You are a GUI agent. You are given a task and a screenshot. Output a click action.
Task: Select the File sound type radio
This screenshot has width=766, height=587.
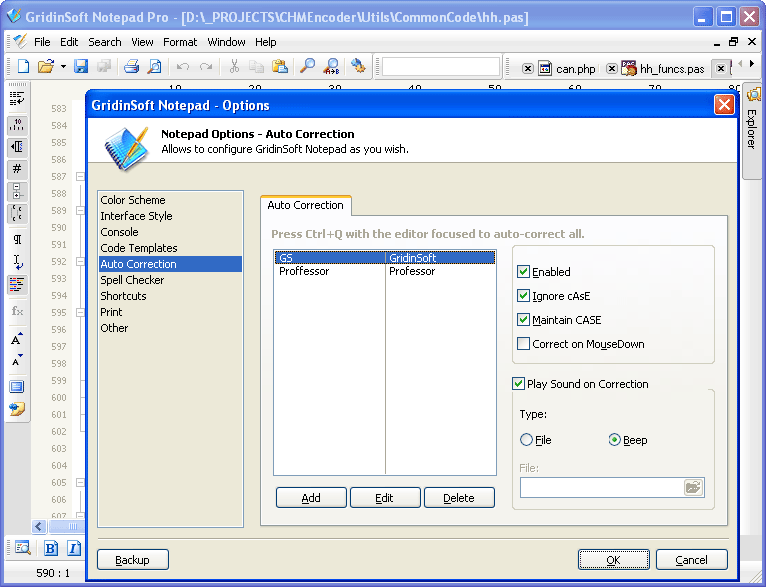(526, 440)
